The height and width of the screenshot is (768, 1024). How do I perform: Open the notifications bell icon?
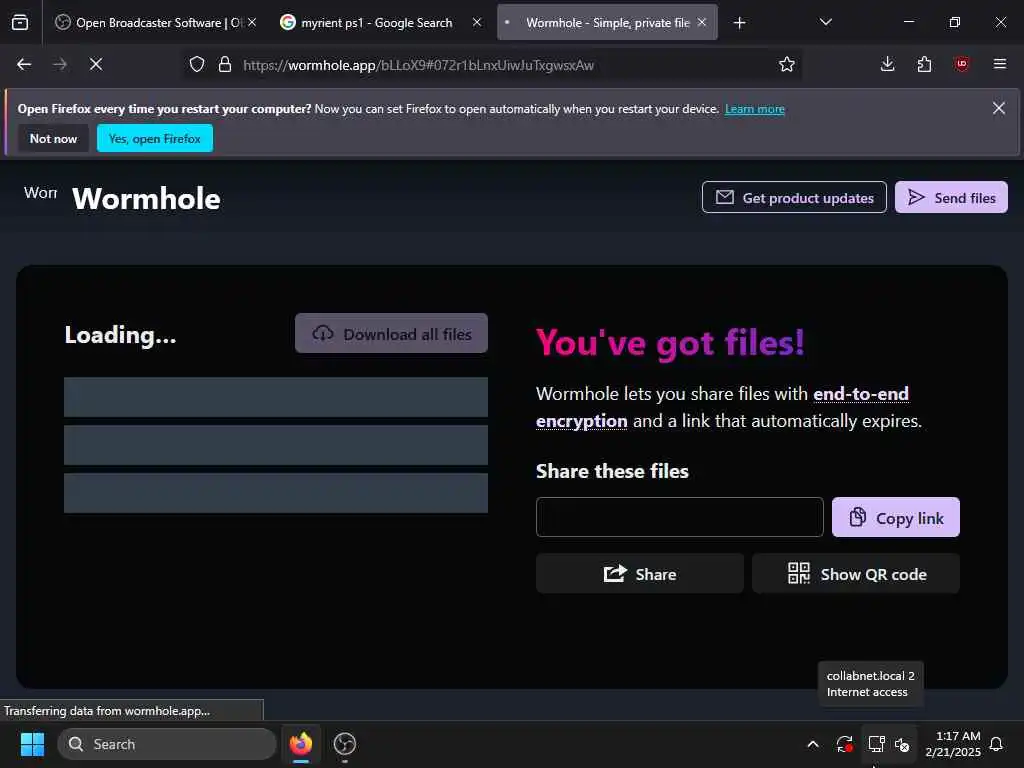997,744
